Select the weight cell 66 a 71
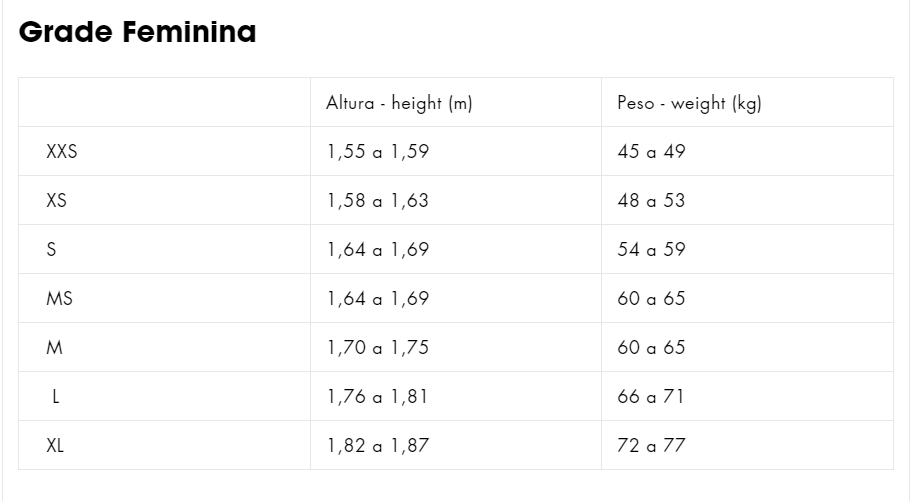917x501 pixels. pos(651,397)
